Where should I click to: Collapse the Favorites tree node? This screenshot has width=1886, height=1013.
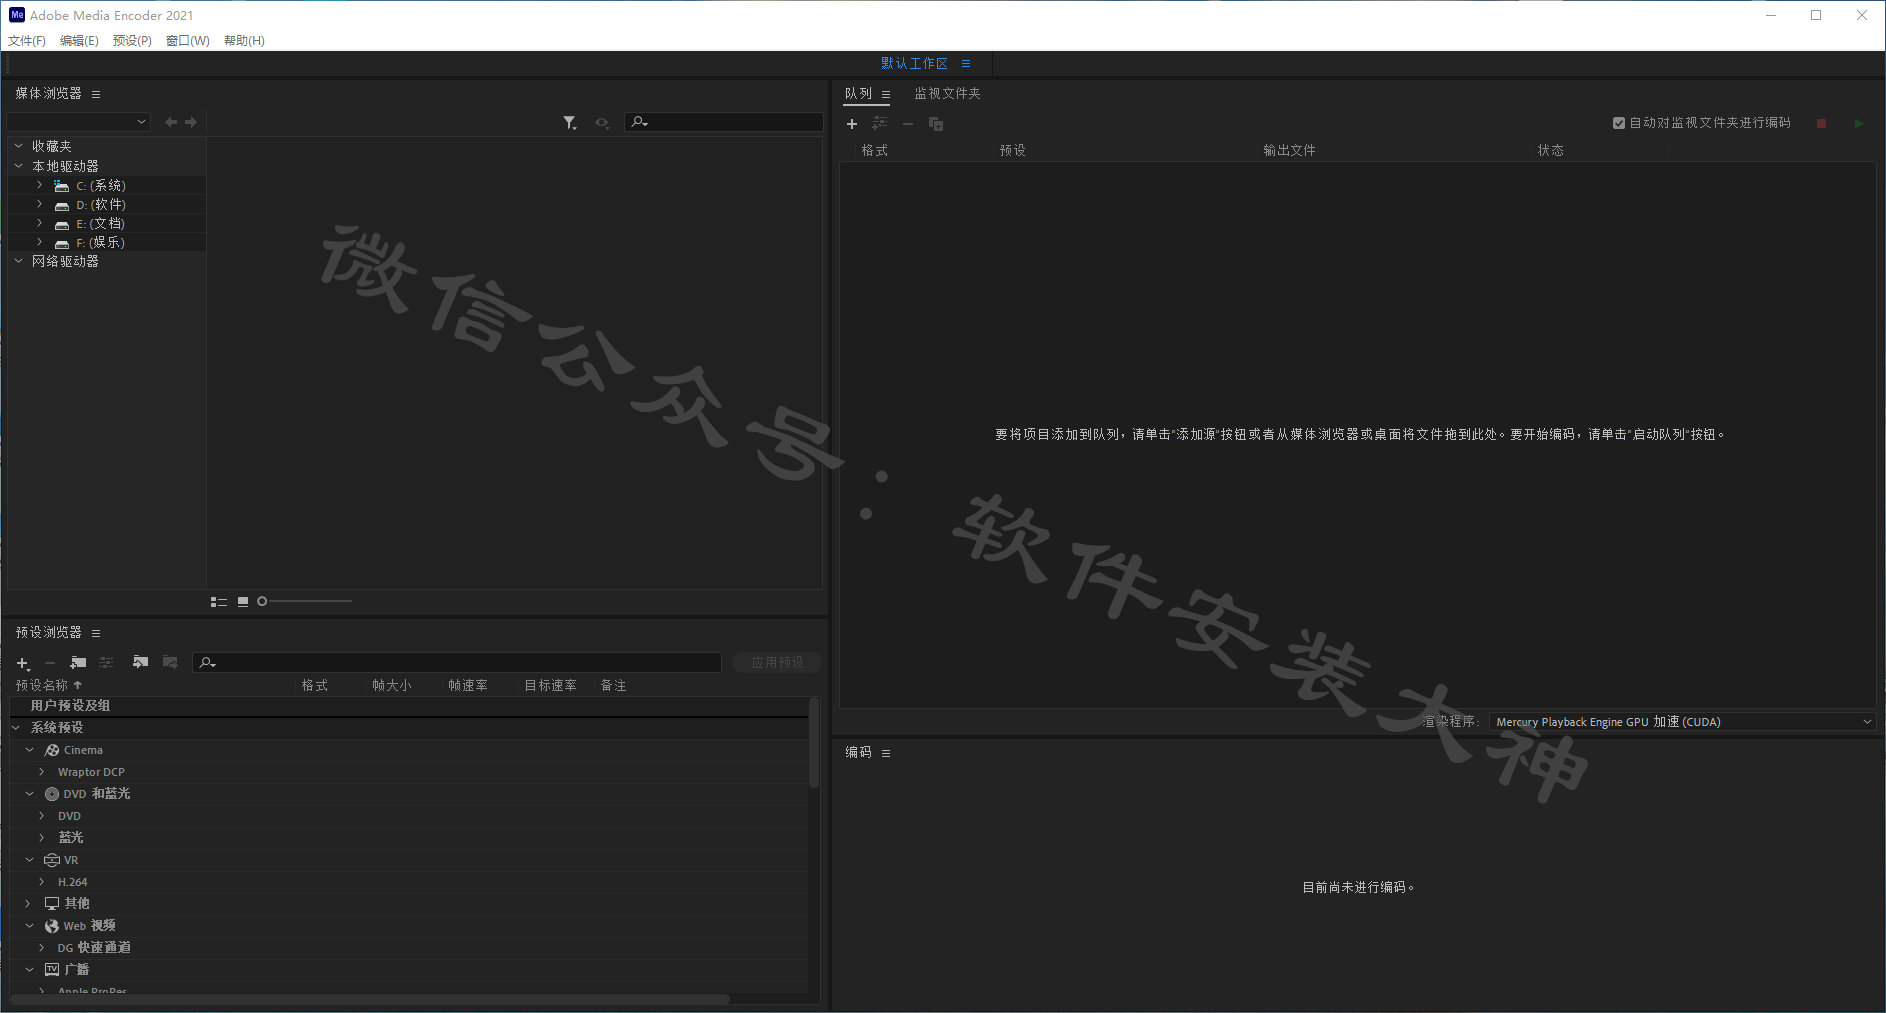tap(18, 146)
